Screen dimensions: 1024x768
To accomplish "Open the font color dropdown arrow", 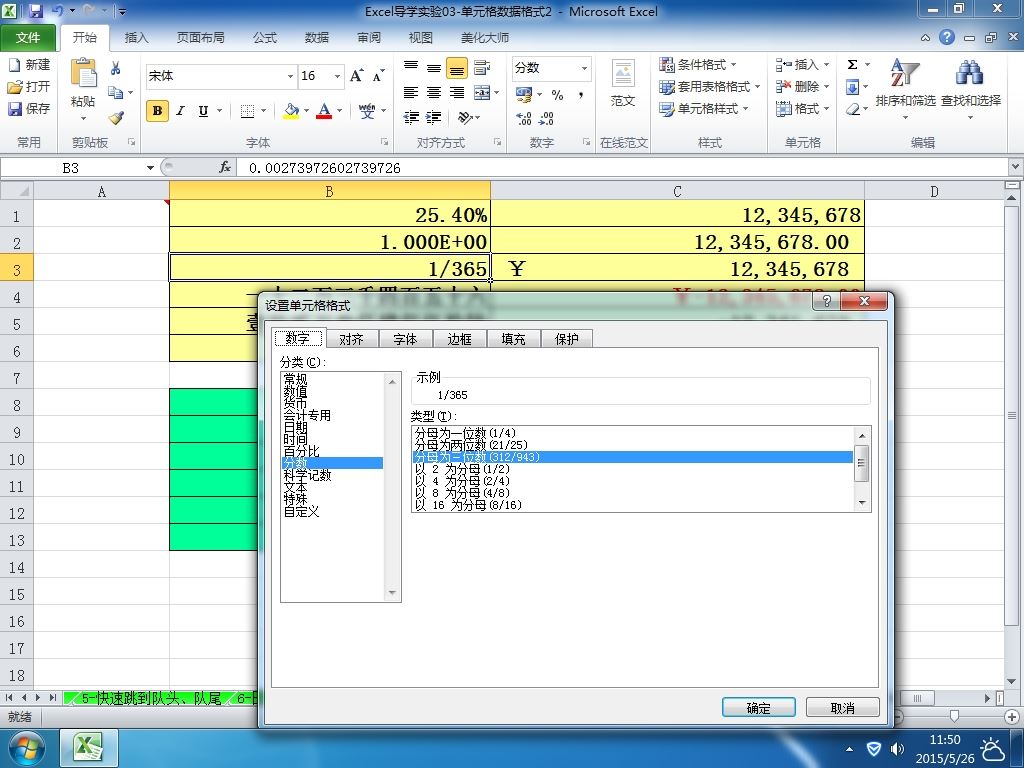I will (340, 111).
